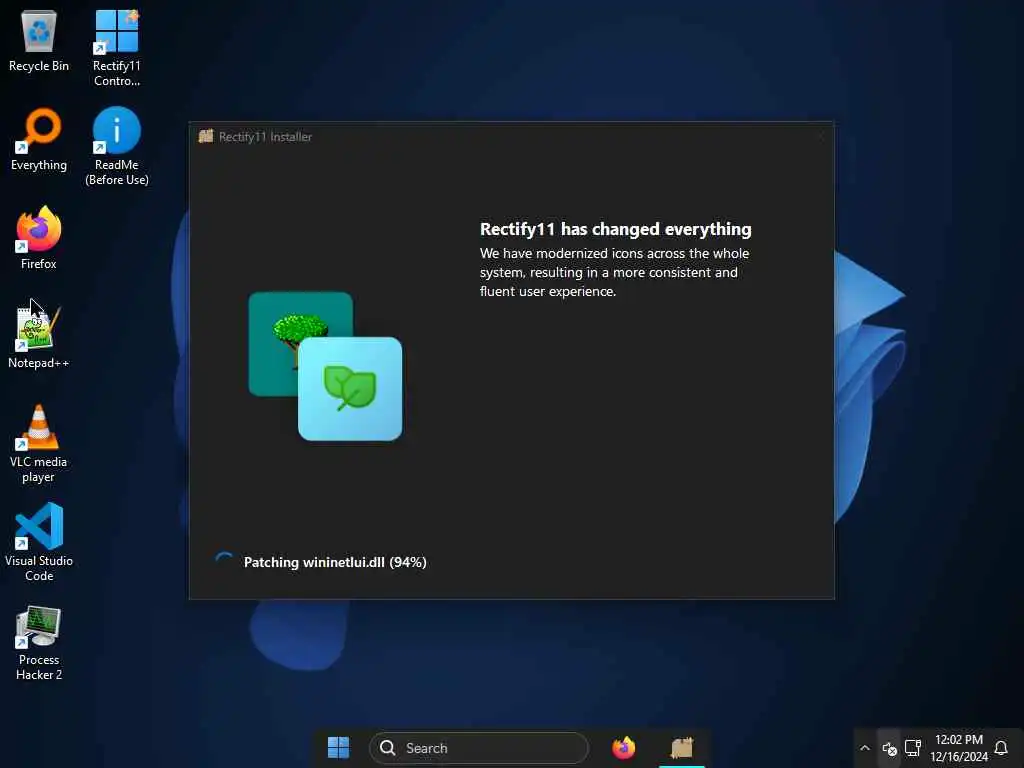Image resolution: width=1024 pixels, height=768 pixels.
Task: Open the Windows Start menu
Action: 338,748
